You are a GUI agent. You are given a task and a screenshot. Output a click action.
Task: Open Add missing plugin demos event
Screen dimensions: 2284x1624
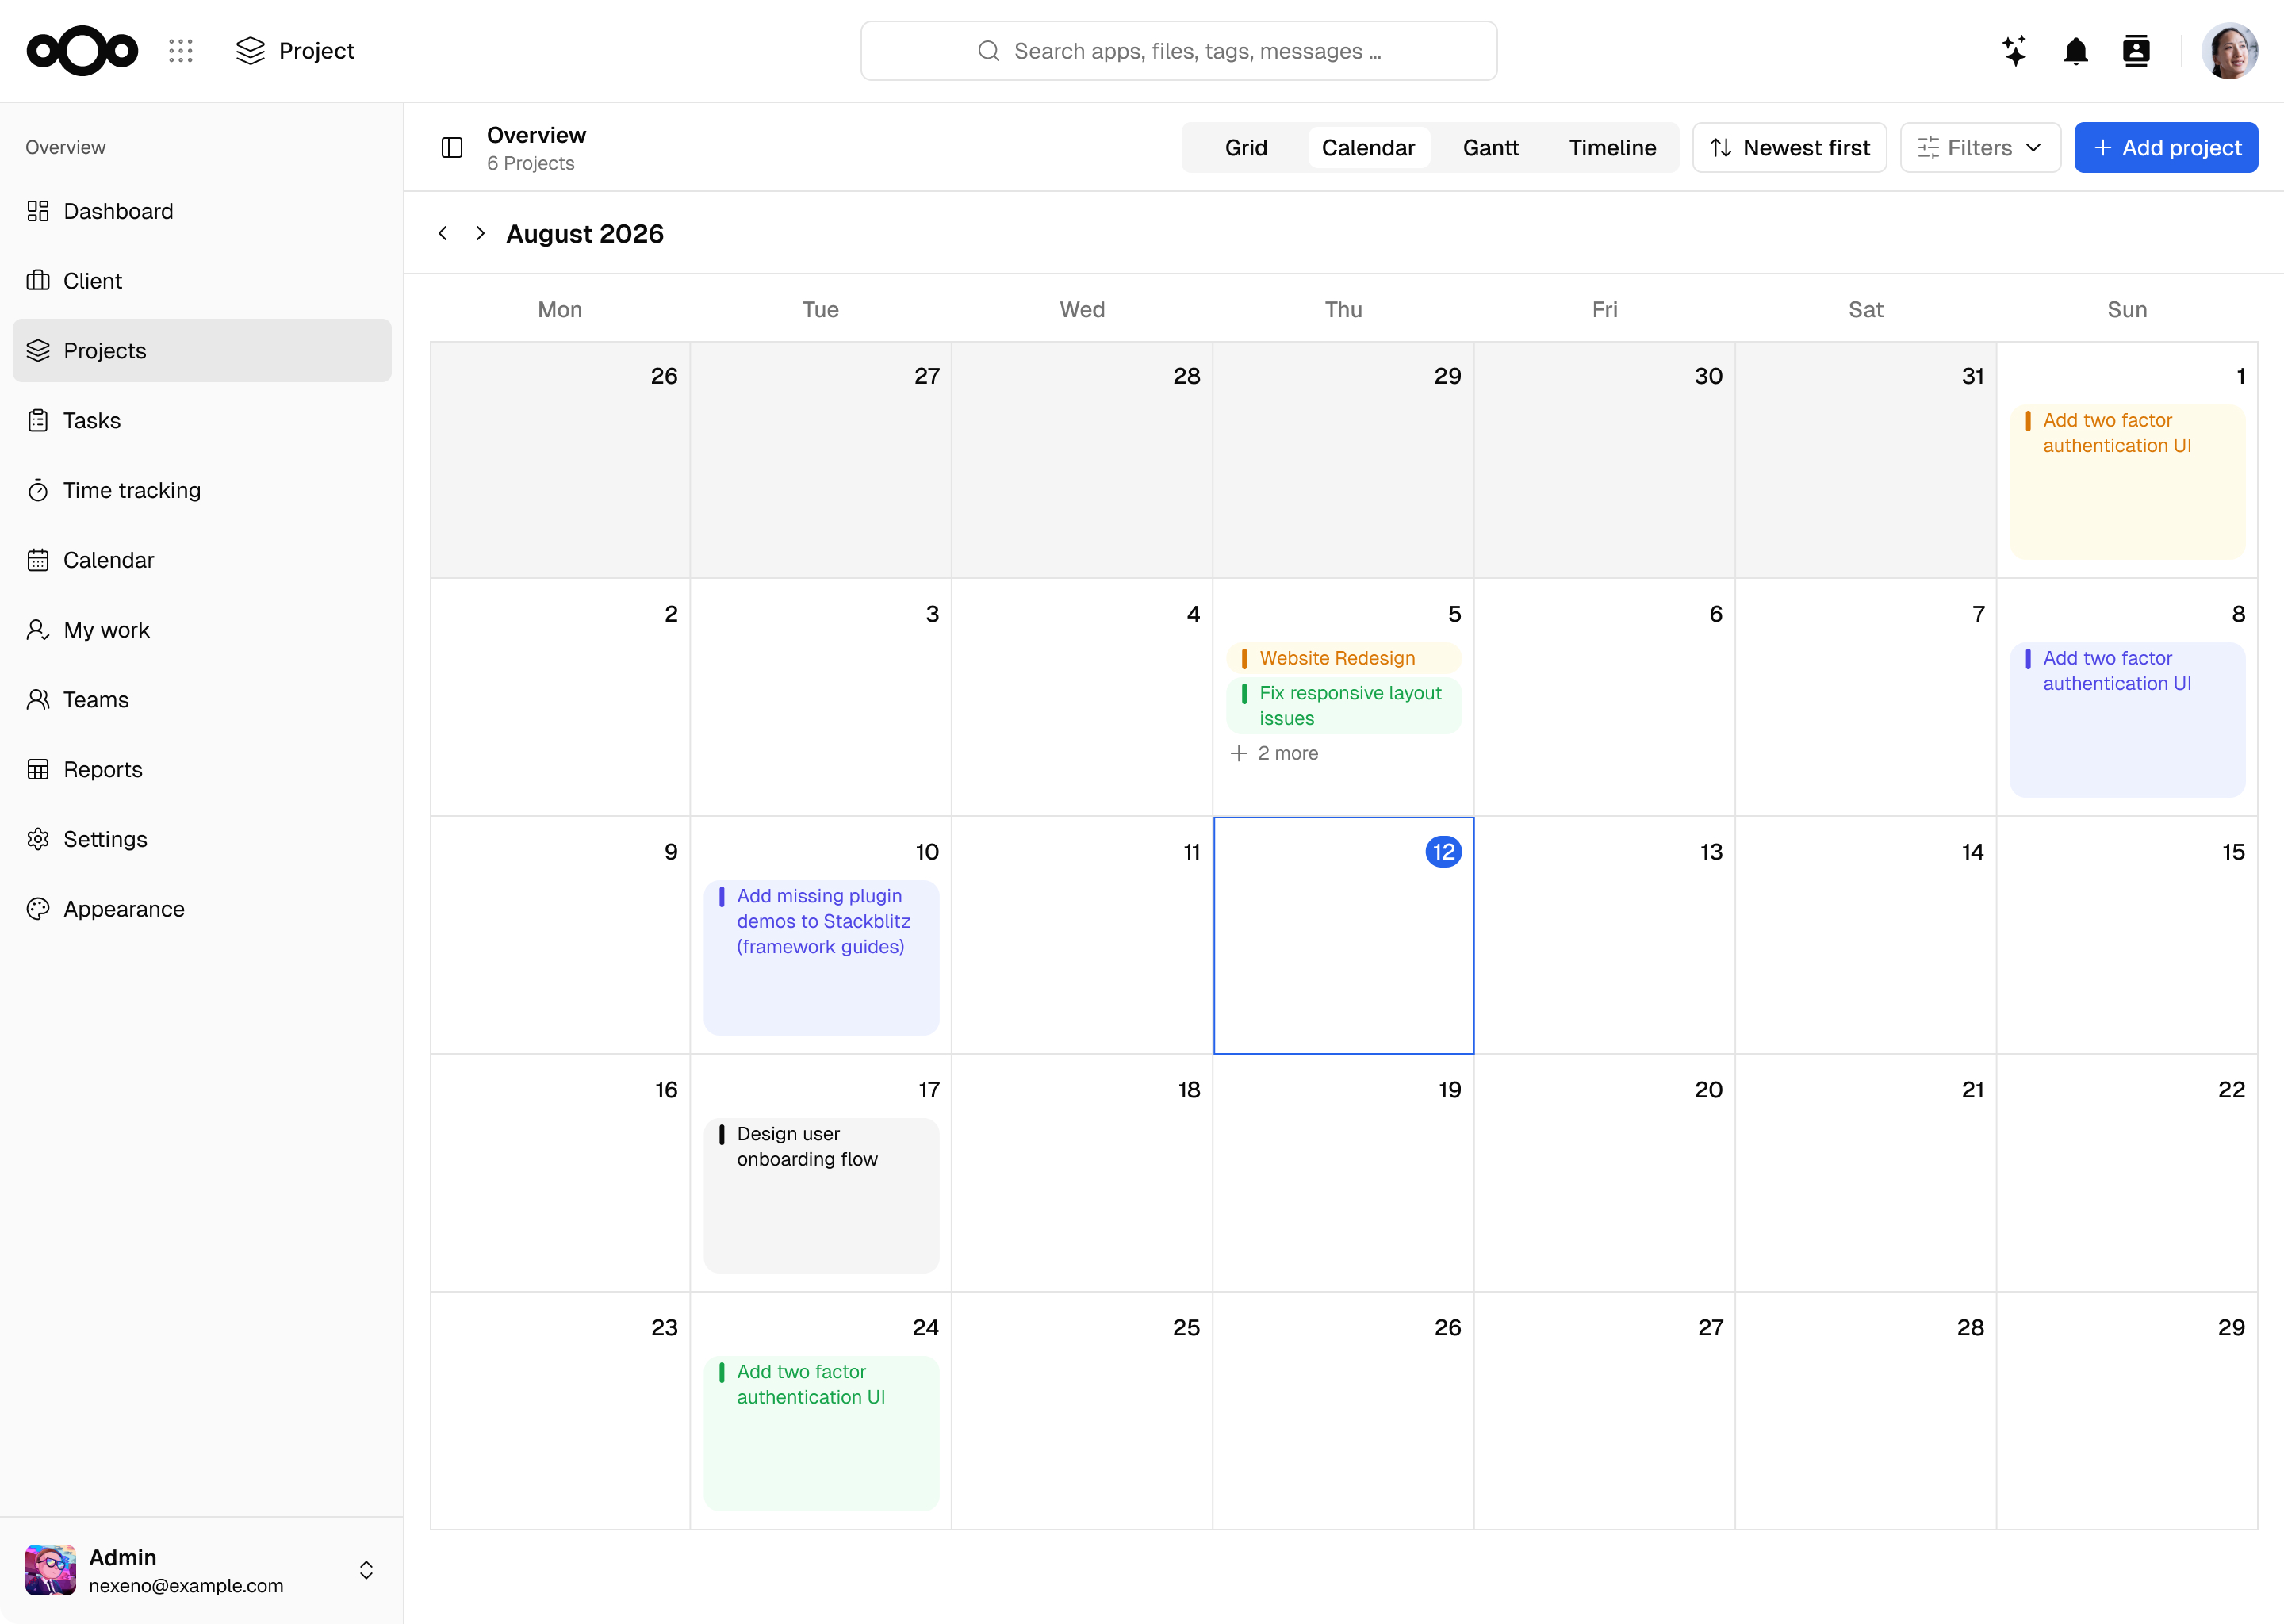click(x=821, y=957)
